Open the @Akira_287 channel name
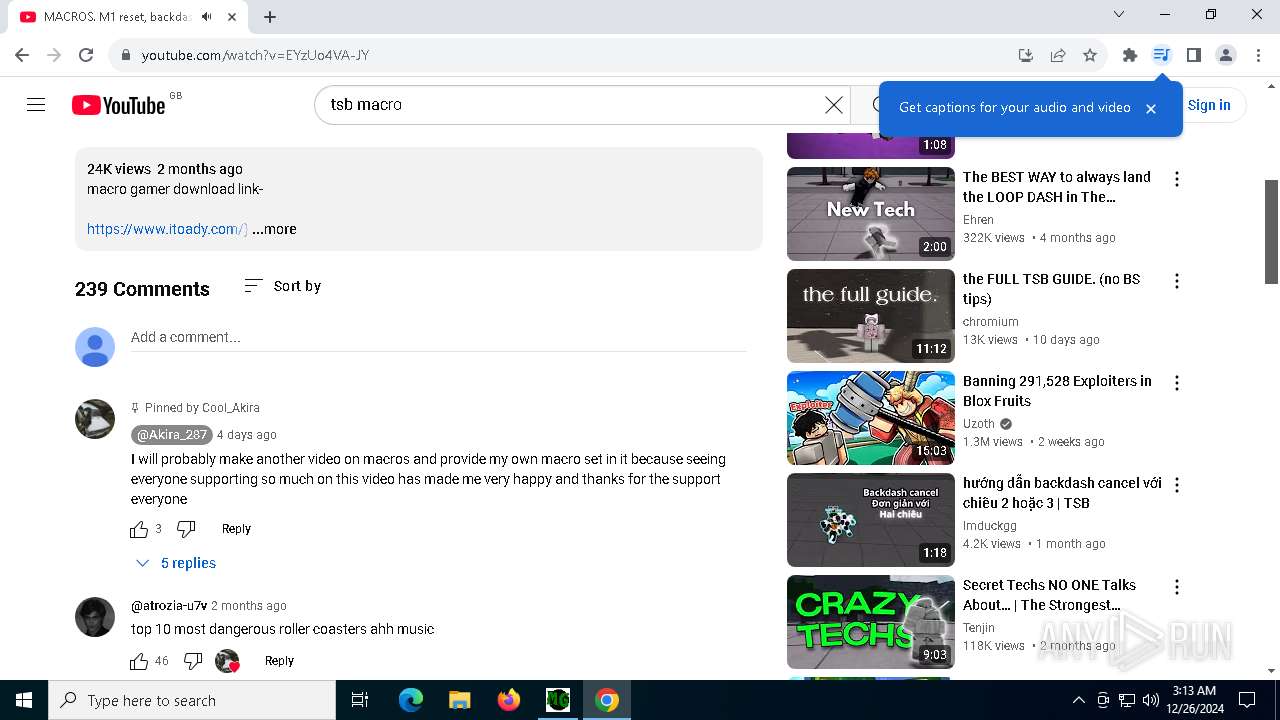 click(x=171, y=435)
